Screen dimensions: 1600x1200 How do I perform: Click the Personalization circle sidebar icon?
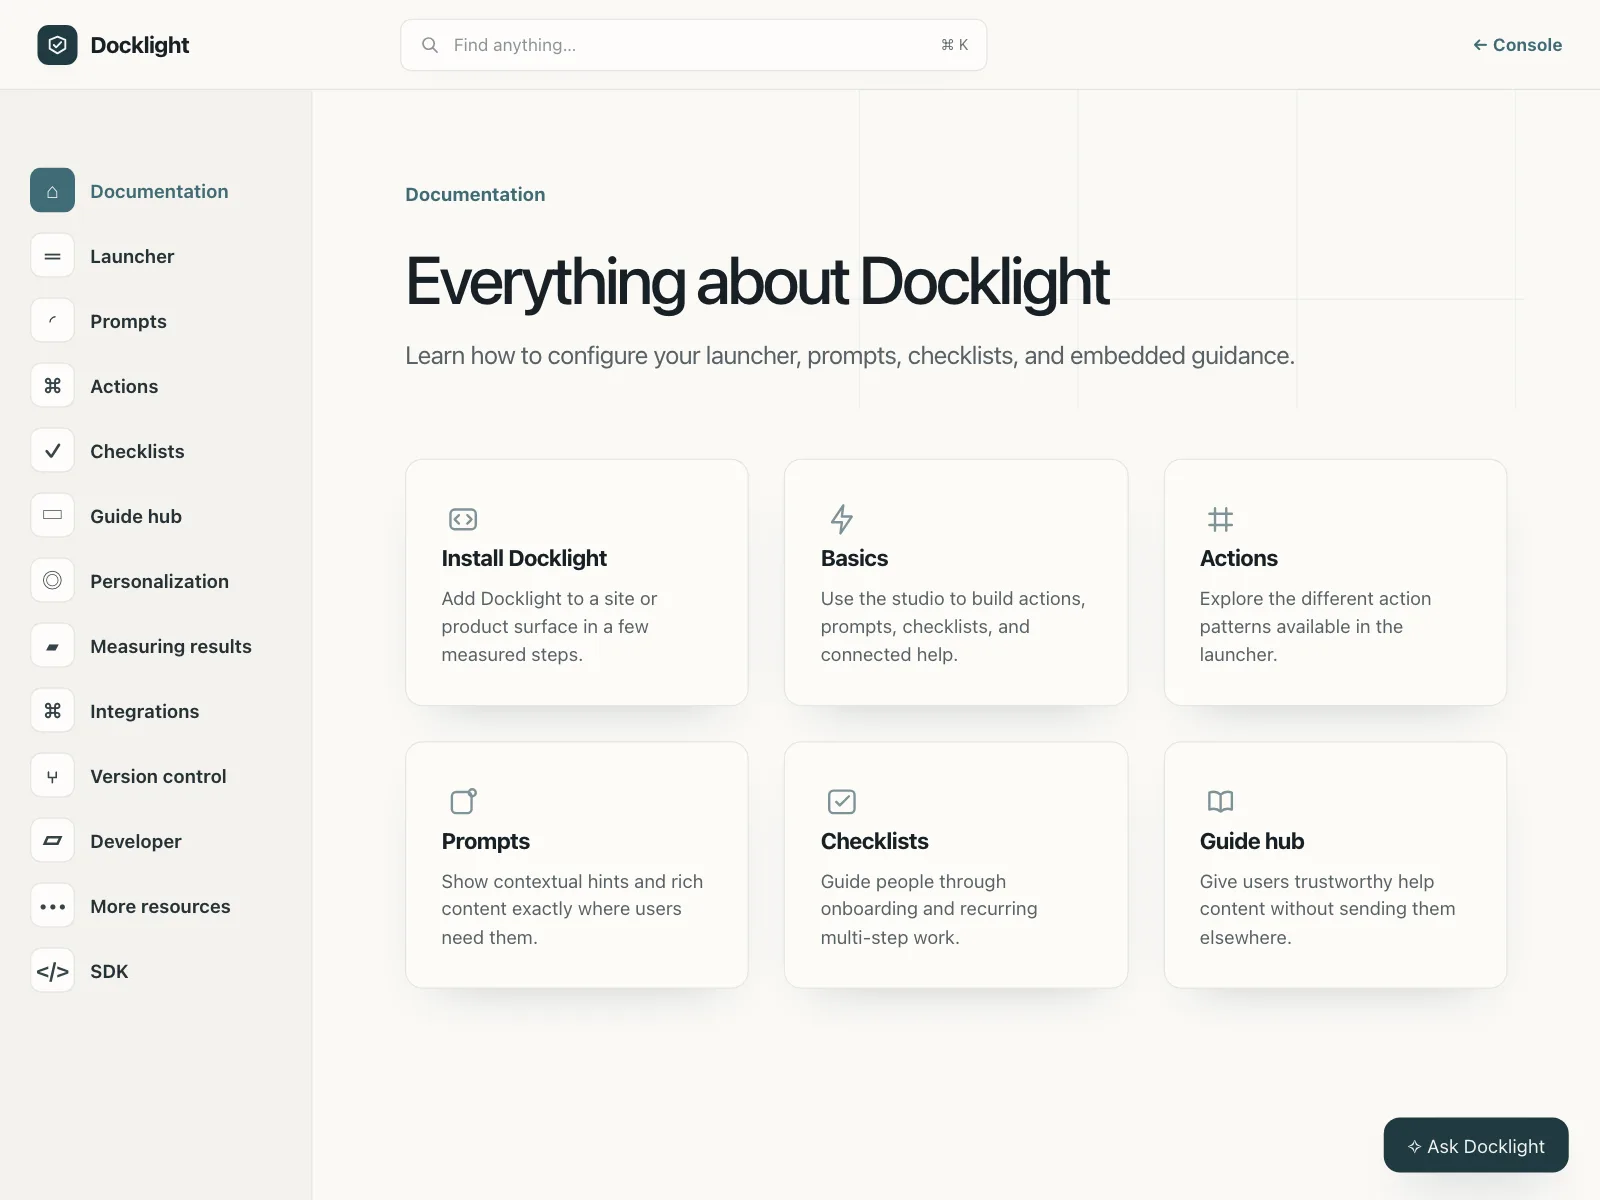[52, 581]
